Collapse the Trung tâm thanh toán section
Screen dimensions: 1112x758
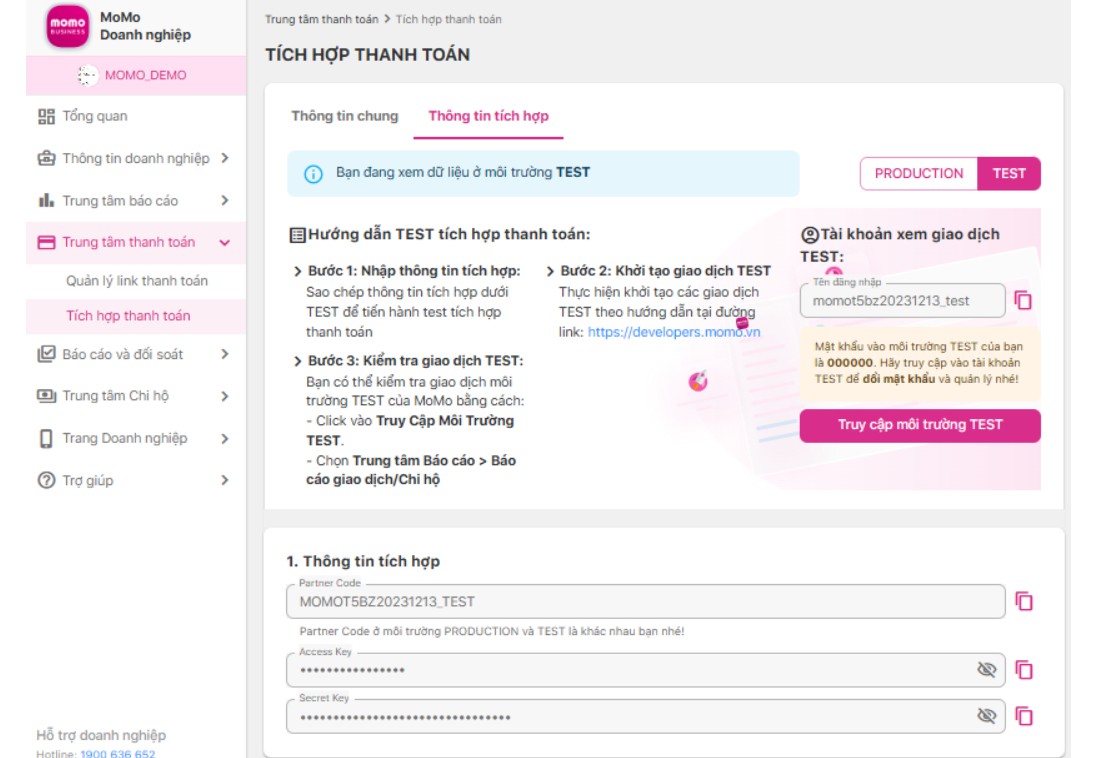click(225, 243)
